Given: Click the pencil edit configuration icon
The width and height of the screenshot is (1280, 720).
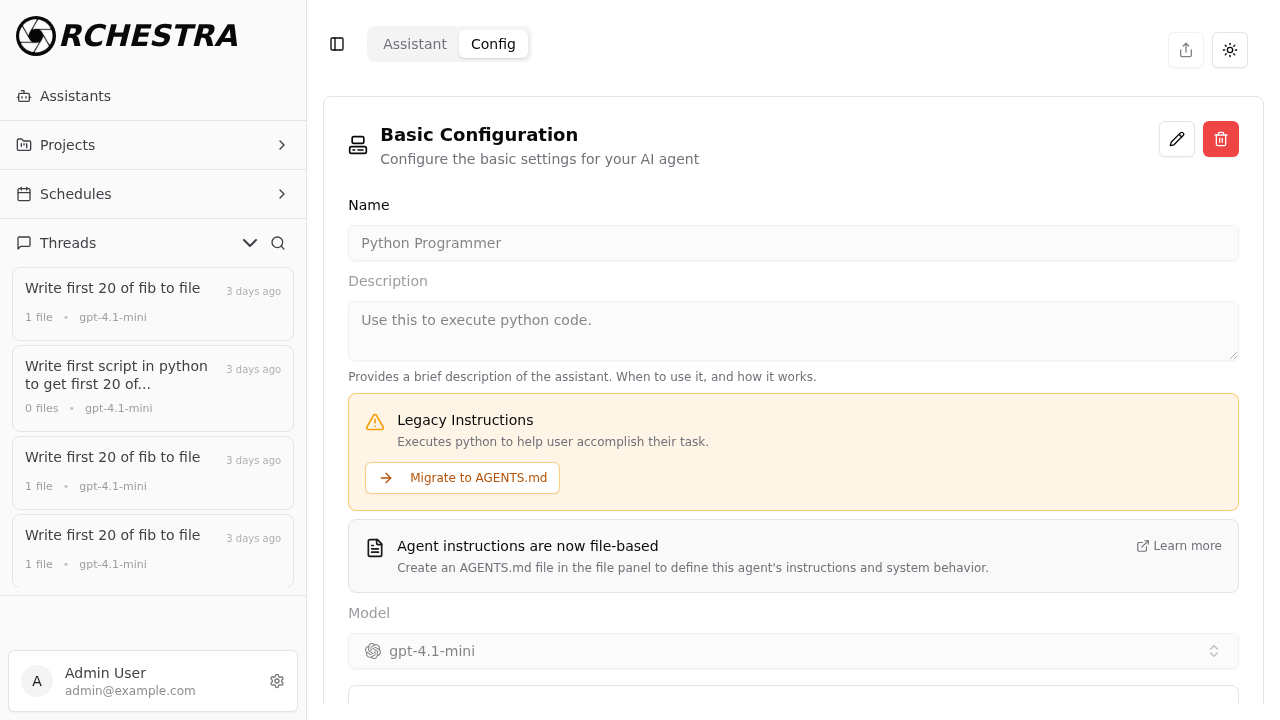Looking at the screenshot, I should coord(1177,139).
